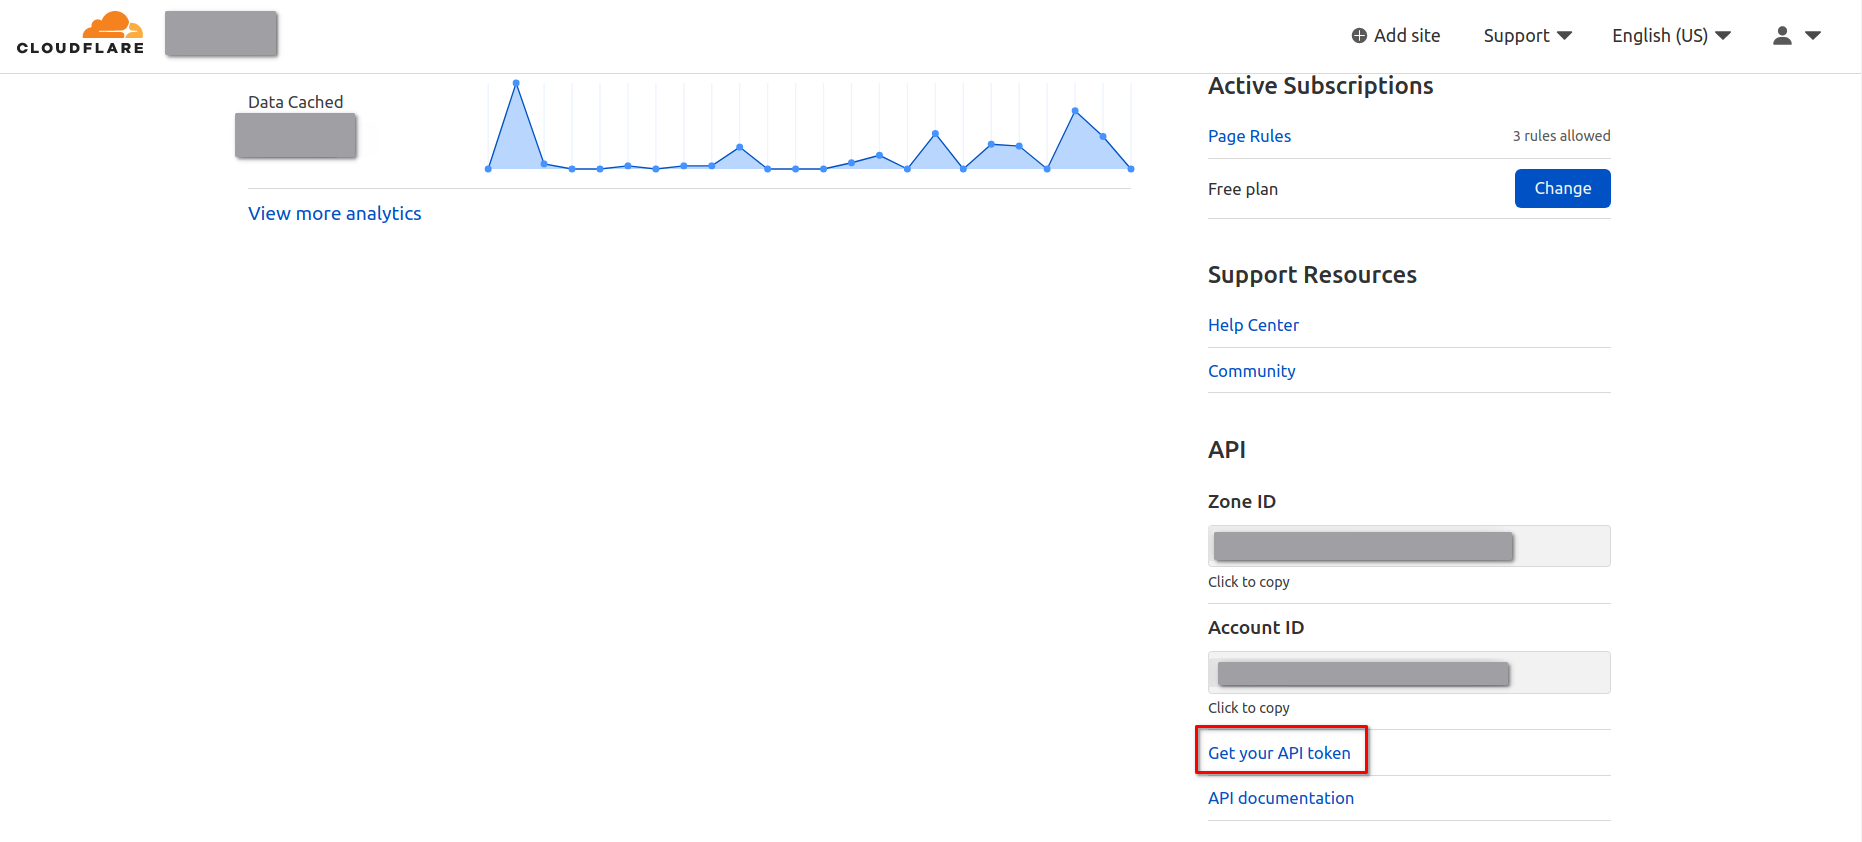Click the last data point on the analytics chart
Image resolution: width=1862 pixels, height=842 pixels.
coord(1130,169)
